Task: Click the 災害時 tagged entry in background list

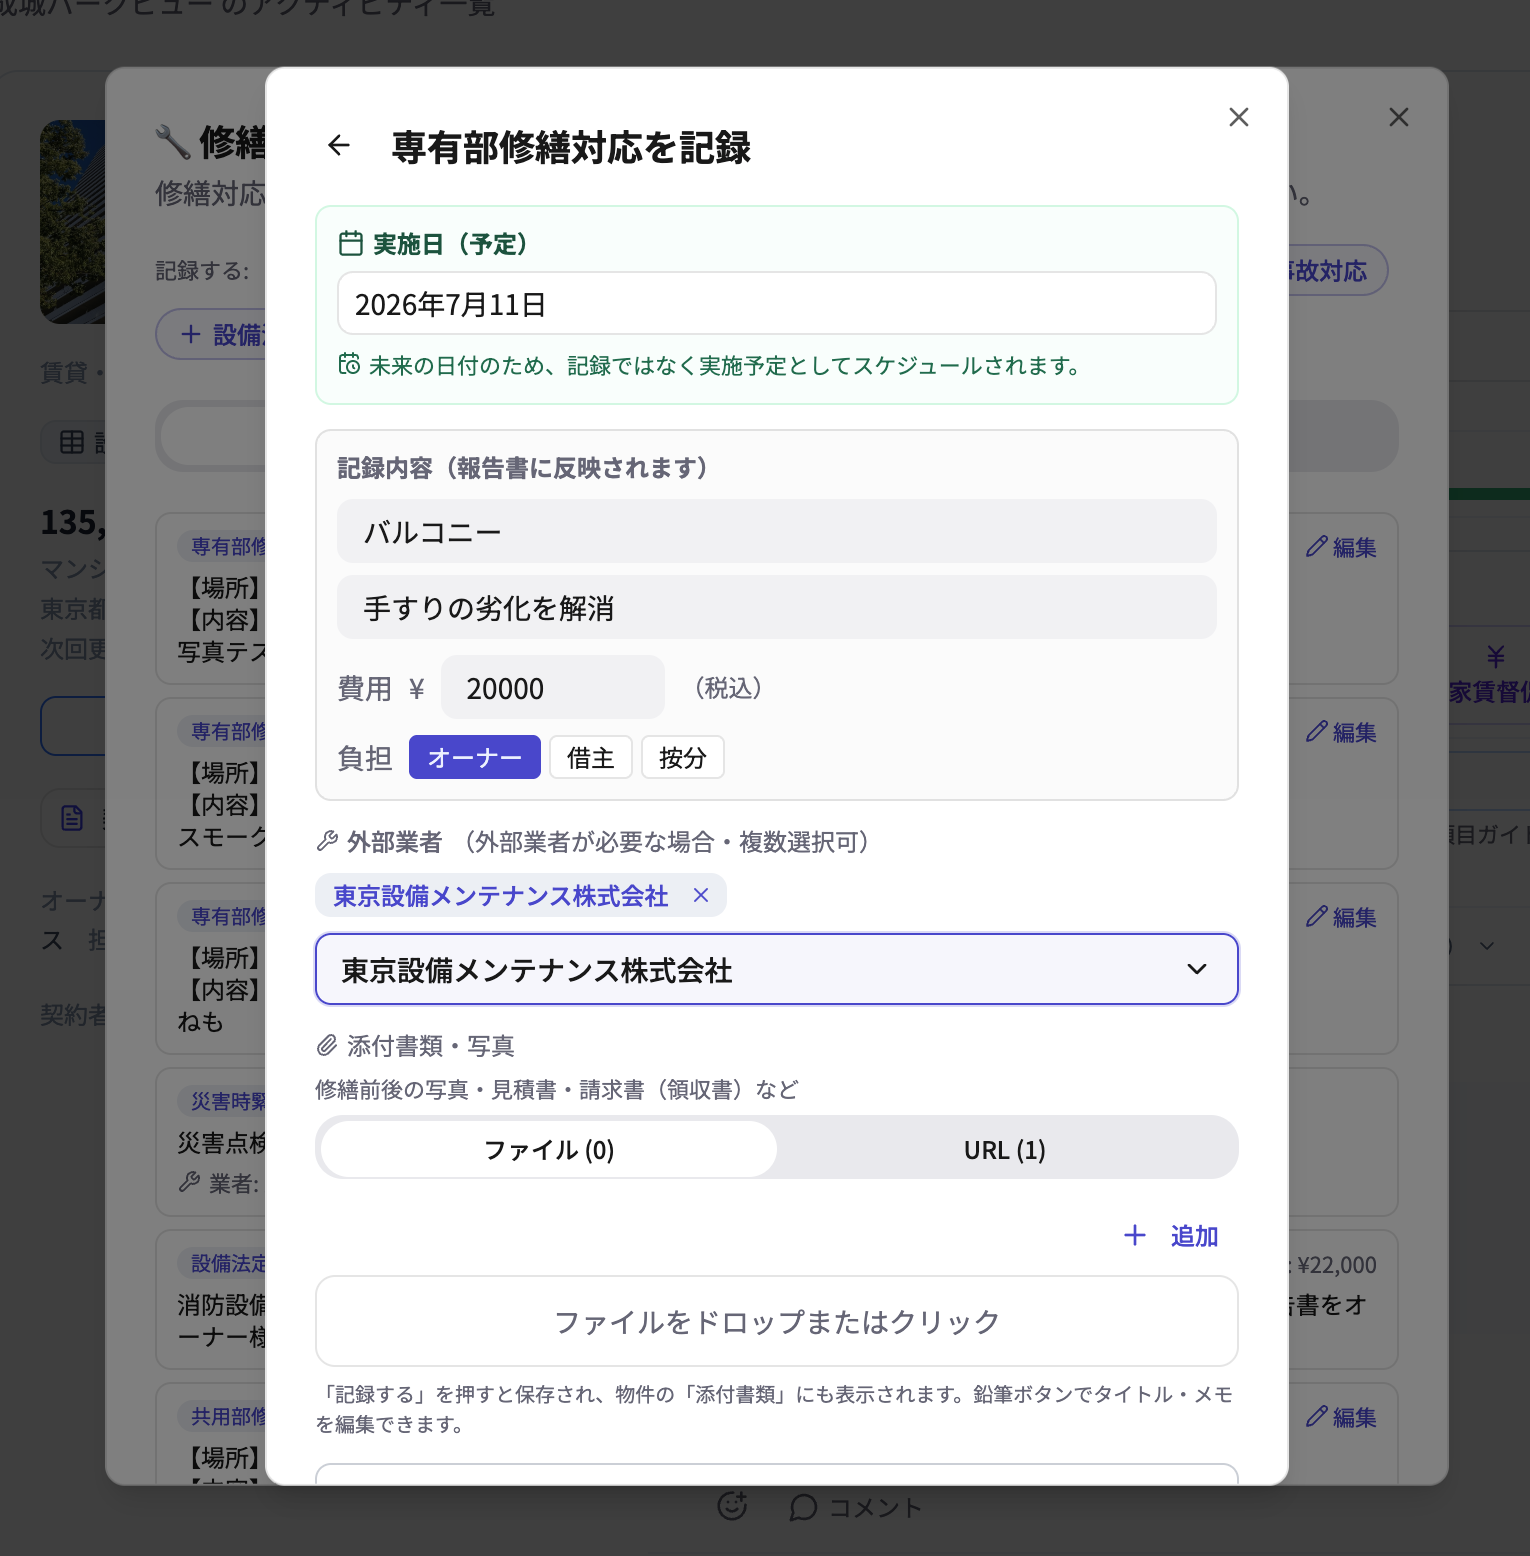Action: tap(211, 1141)
